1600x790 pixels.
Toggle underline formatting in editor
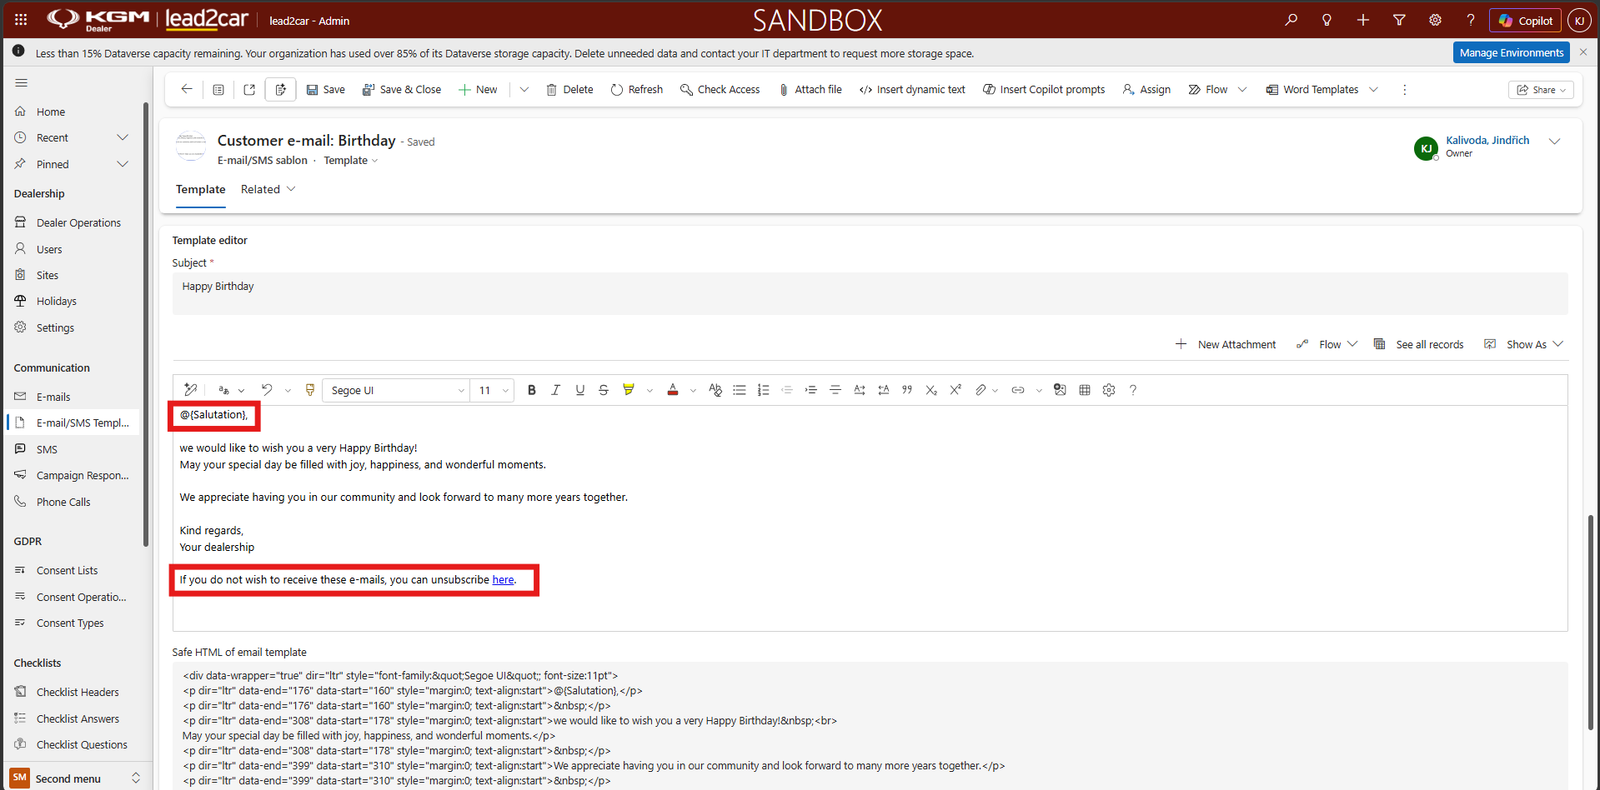[580, 390]
